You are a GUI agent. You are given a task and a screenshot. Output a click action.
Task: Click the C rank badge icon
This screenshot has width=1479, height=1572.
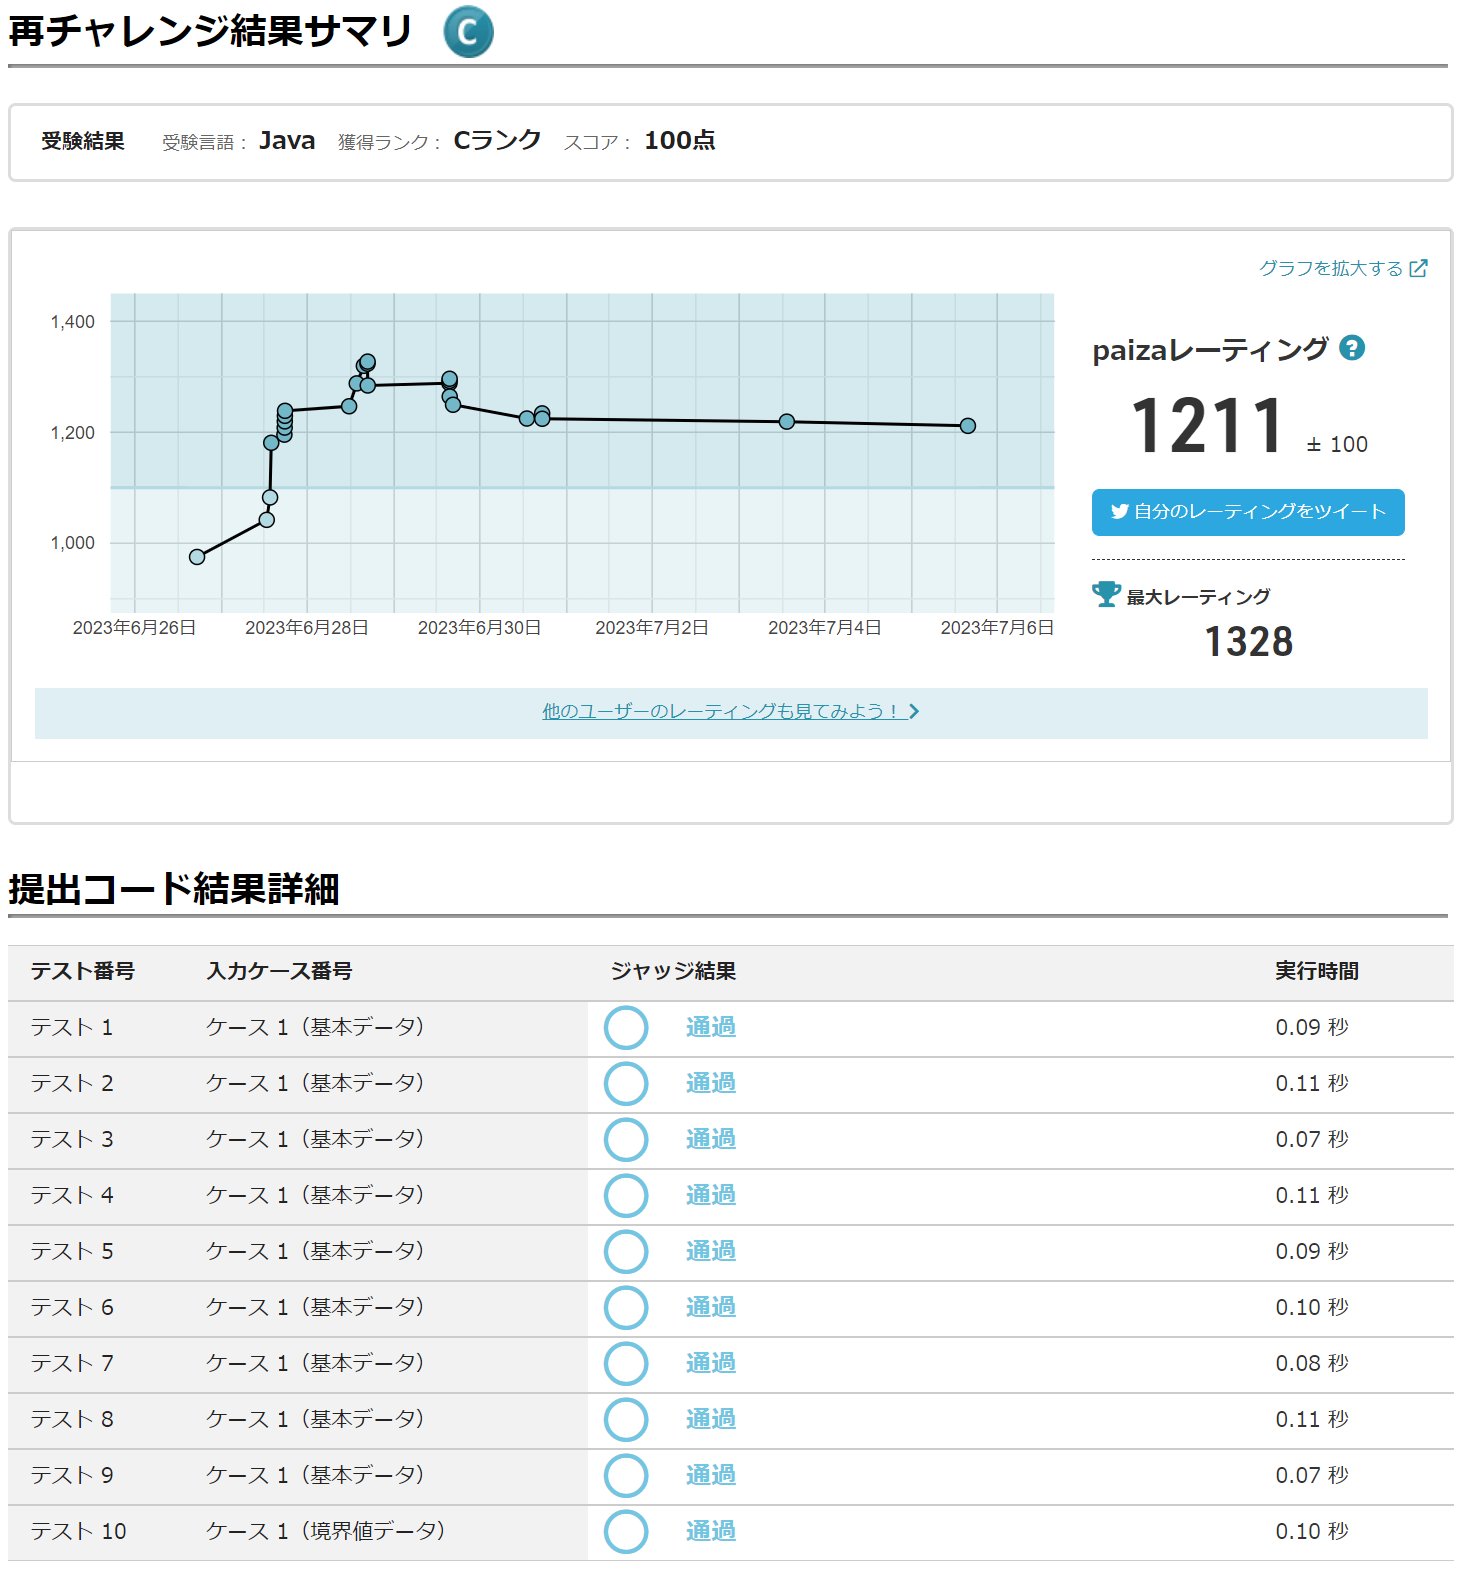click(x=468, y=32)
